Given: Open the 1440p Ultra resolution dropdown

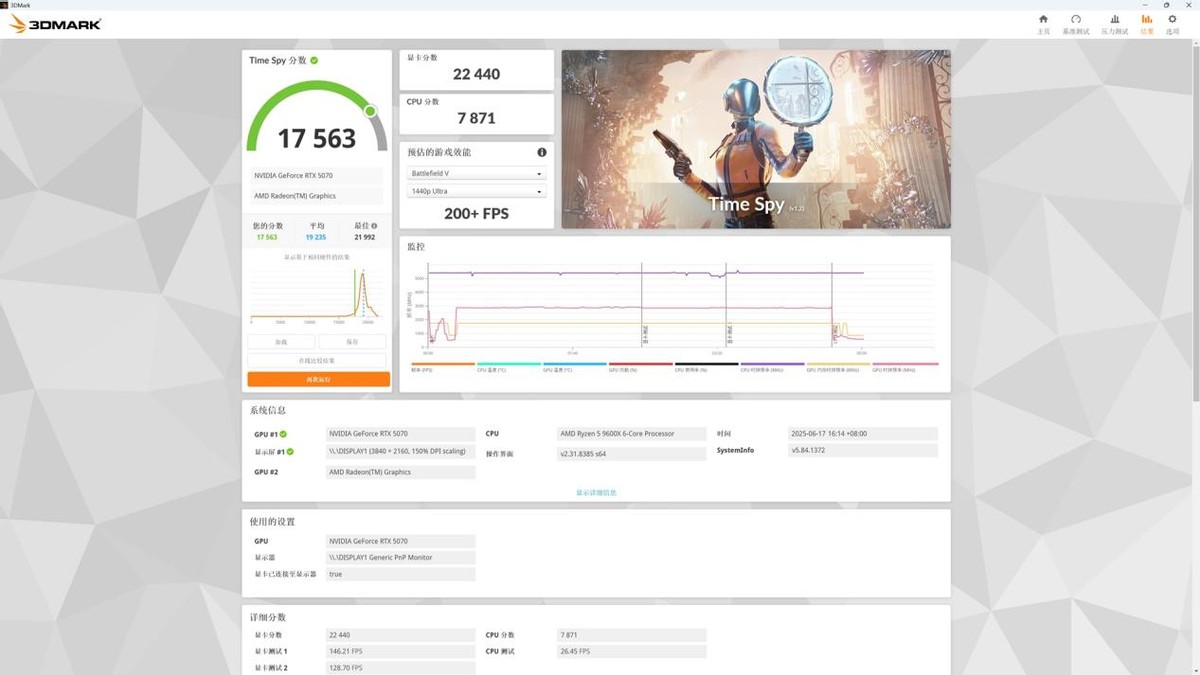Looking at the screenshot, I should [x=476, y=191].
